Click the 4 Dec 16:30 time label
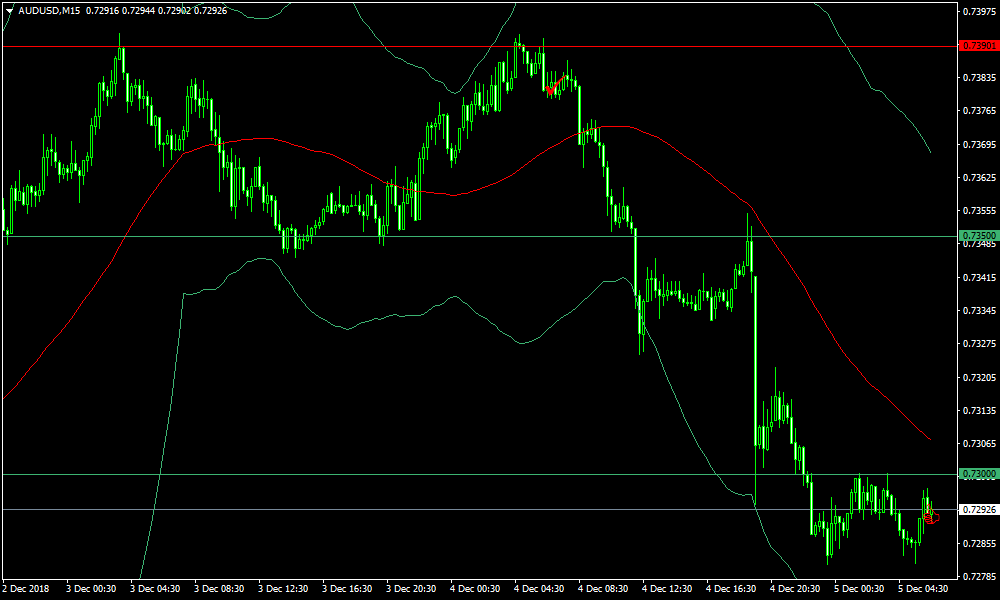 point(731,589)
